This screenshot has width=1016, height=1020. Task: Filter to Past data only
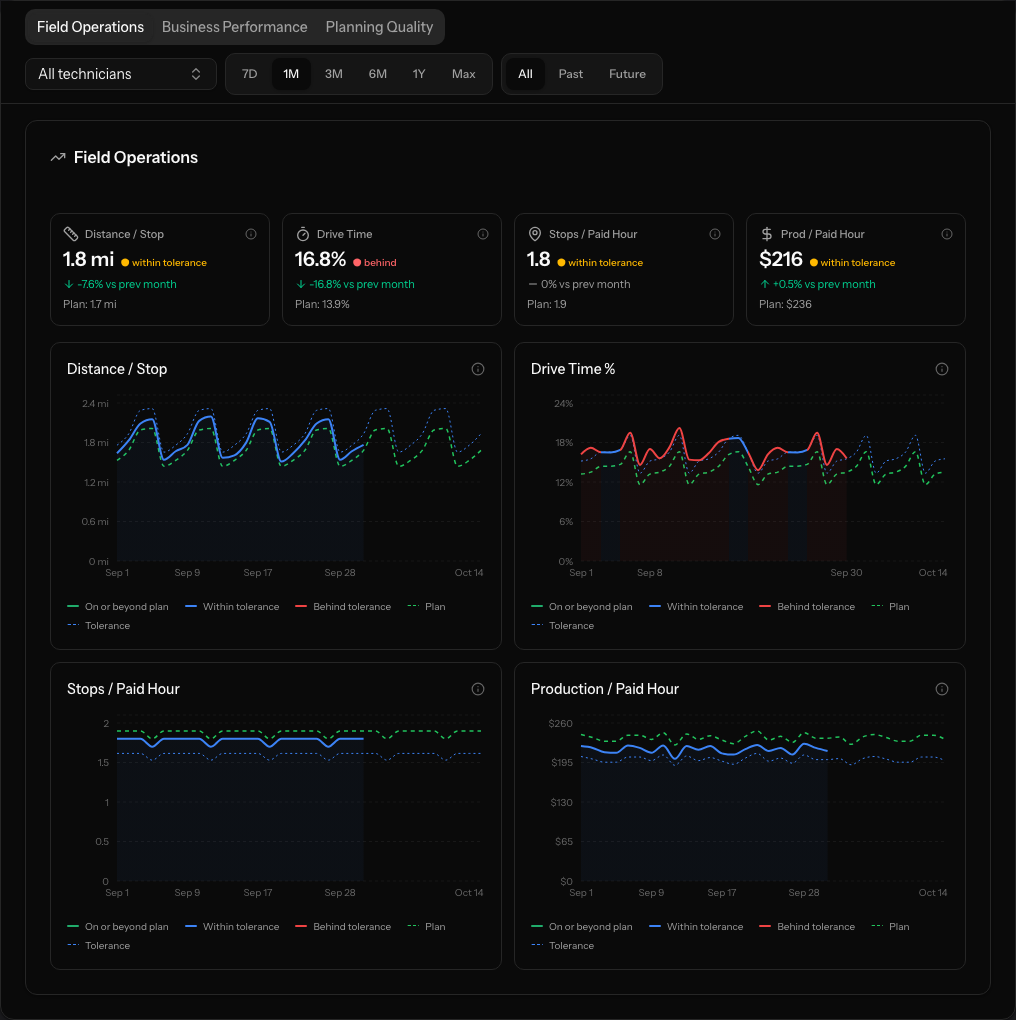tap(570, 74)
